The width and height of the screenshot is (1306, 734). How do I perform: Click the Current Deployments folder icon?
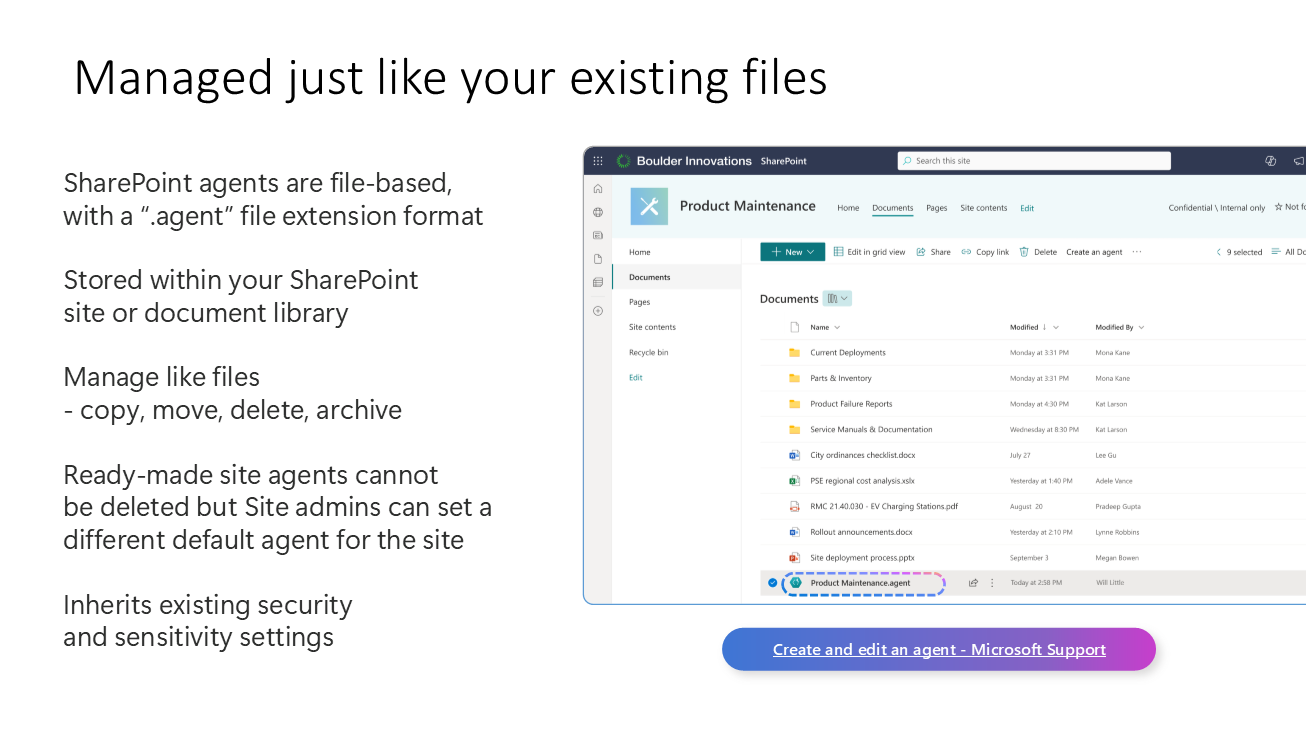coord(794,353)
